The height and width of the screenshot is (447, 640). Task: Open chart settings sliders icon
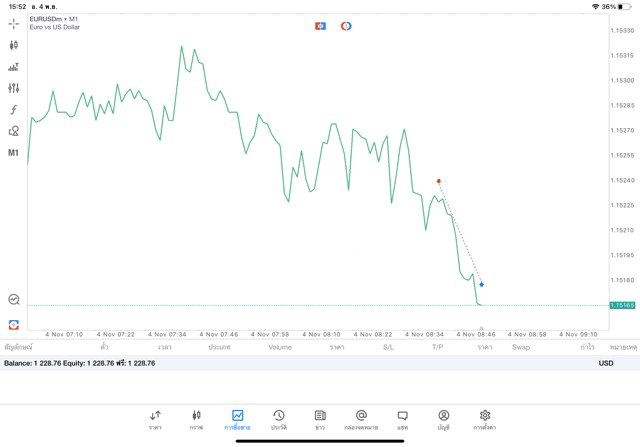coord(13,88)
